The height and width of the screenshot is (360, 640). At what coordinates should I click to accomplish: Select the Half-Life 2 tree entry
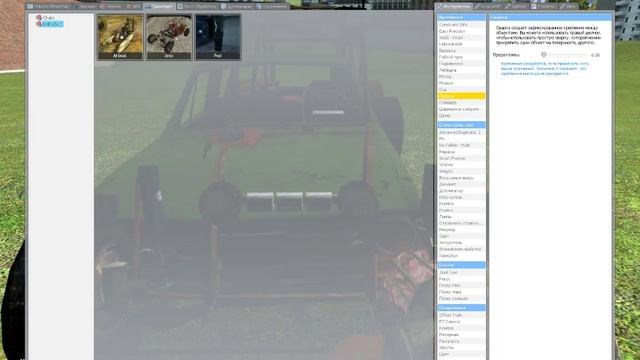point(52,24)
